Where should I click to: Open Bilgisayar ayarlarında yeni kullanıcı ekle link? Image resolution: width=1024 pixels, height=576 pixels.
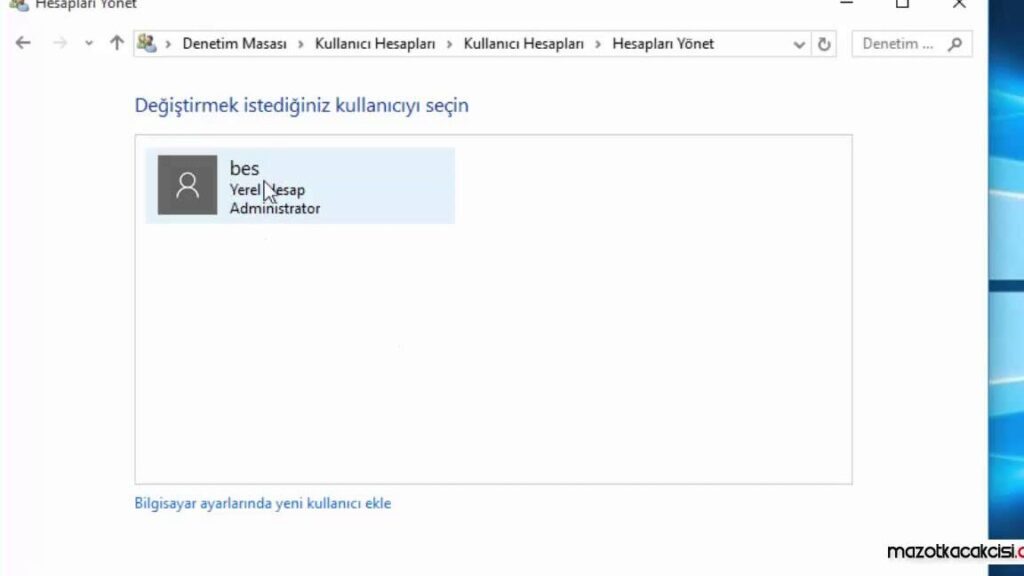[x=262, y=503]
